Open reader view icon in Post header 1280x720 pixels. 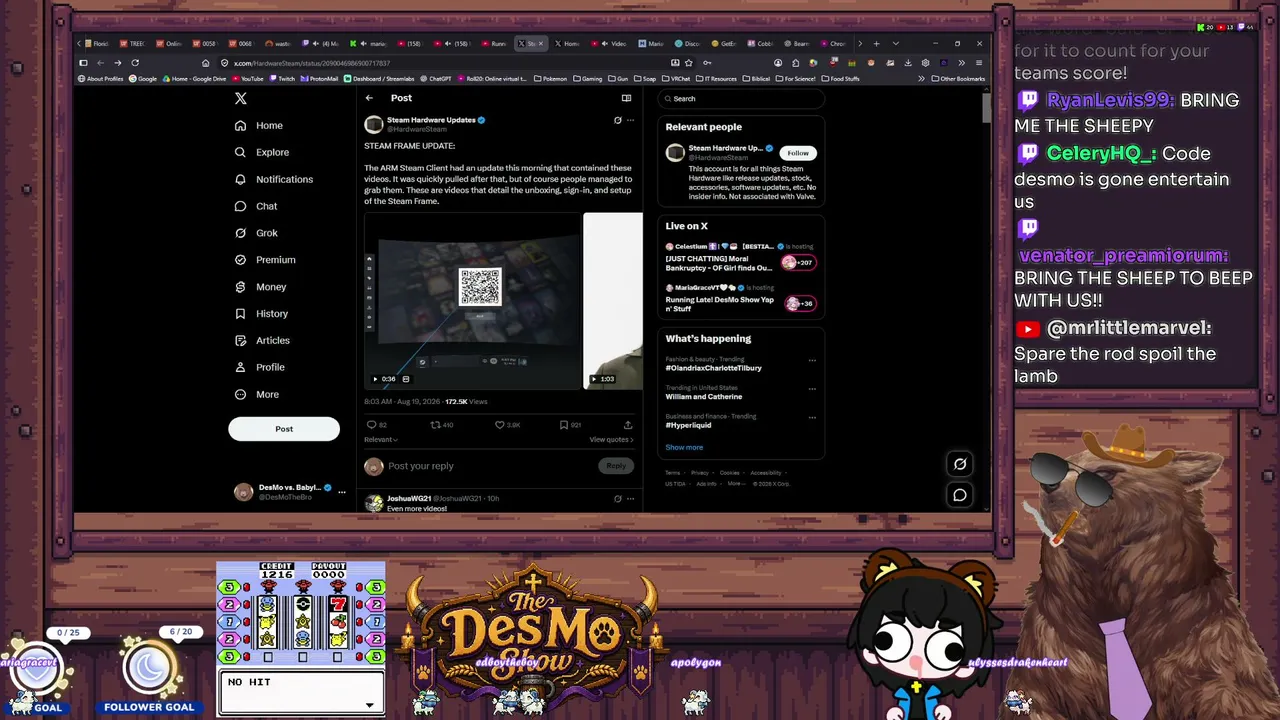(626, 98)
